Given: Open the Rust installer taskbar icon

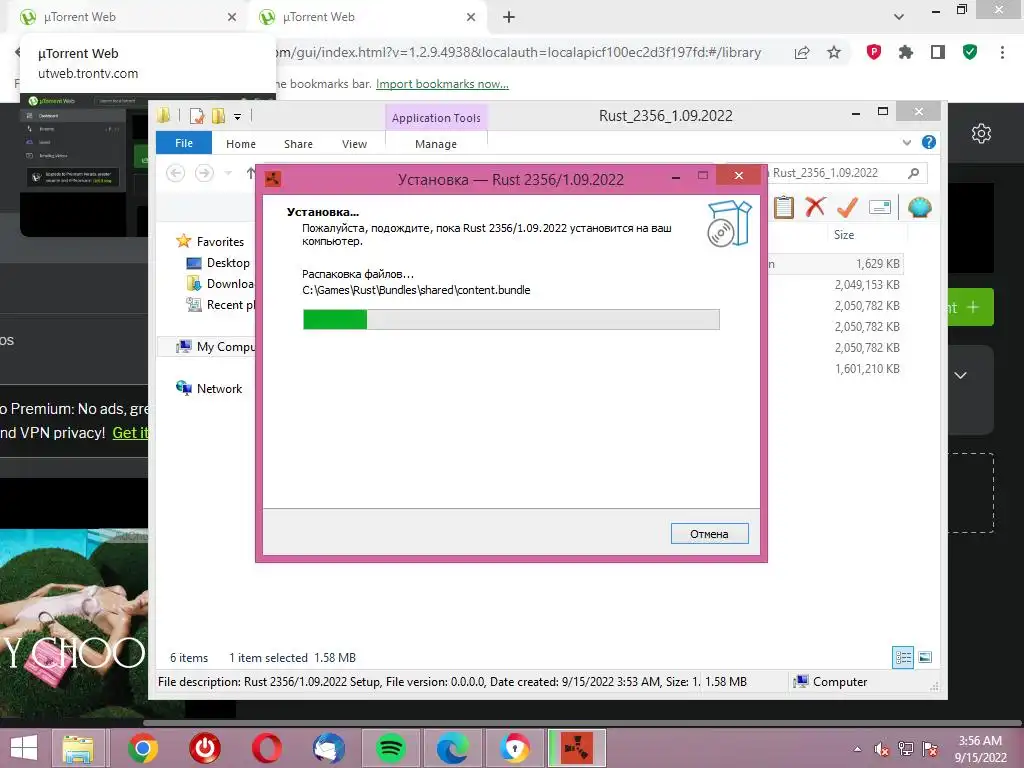Looking at the screenshot, I should tap(577, 748).
